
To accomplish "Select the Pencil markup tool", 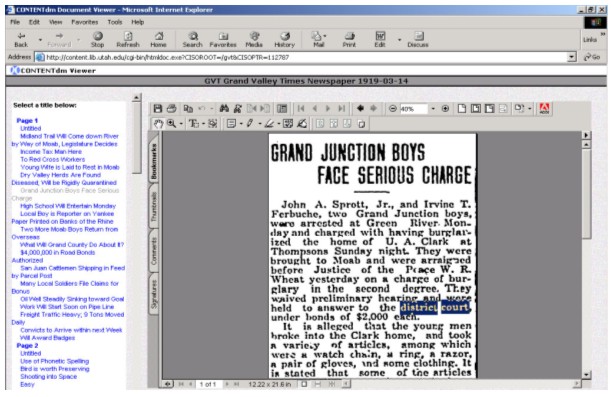I will click(x=250, y=124).
